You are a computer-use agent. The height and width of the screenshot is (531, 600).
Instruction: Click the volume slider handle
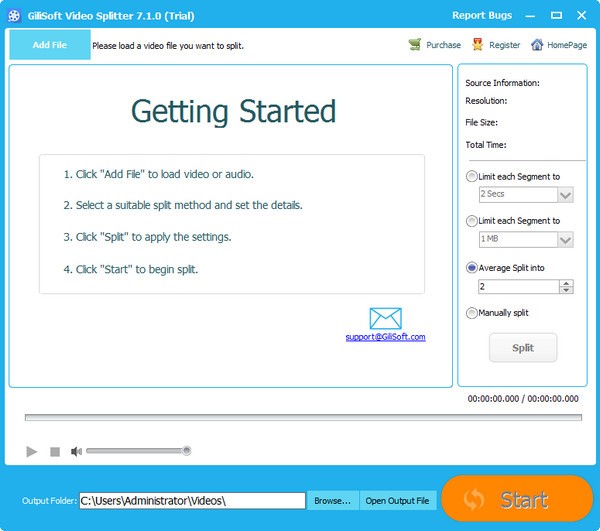[x=186, y=451]
